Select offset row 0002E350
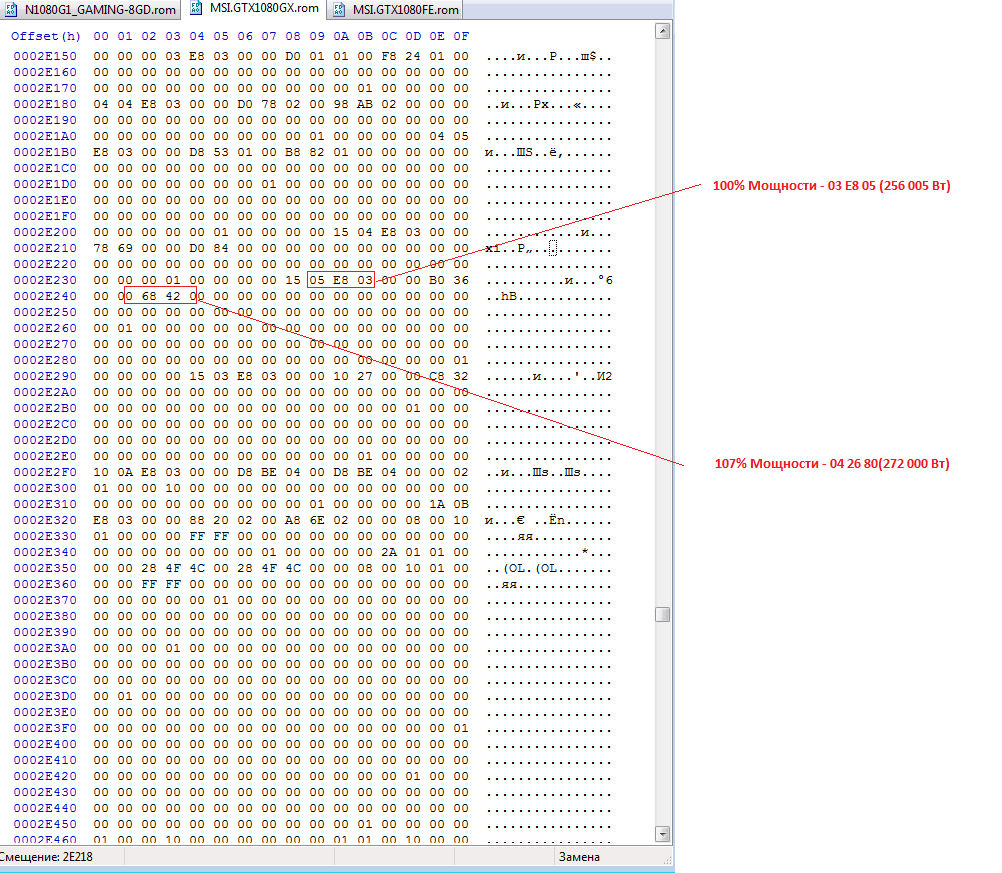Viewport: 1002px width, 873px height. 45,568
